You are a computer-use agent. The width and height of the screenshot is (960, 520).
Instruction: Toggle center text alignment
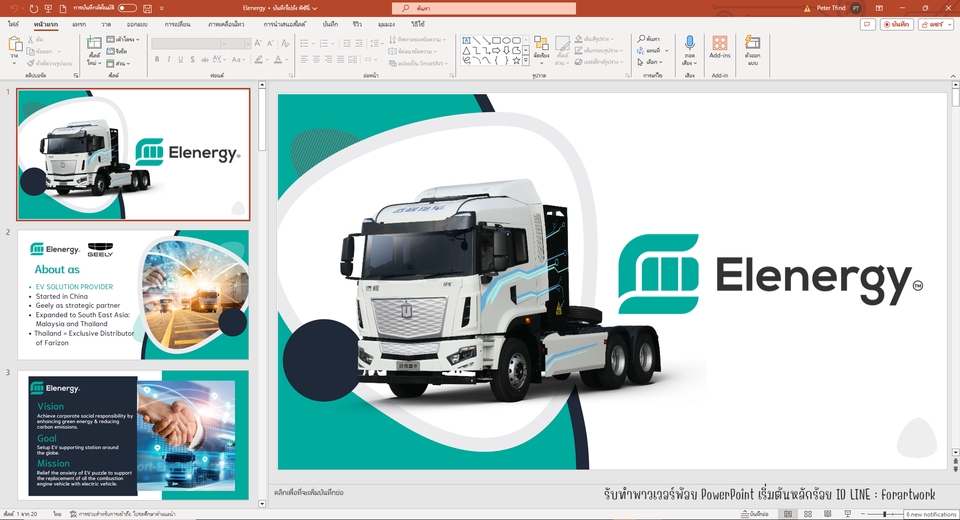pyautogui.click(x=317, y=59)
